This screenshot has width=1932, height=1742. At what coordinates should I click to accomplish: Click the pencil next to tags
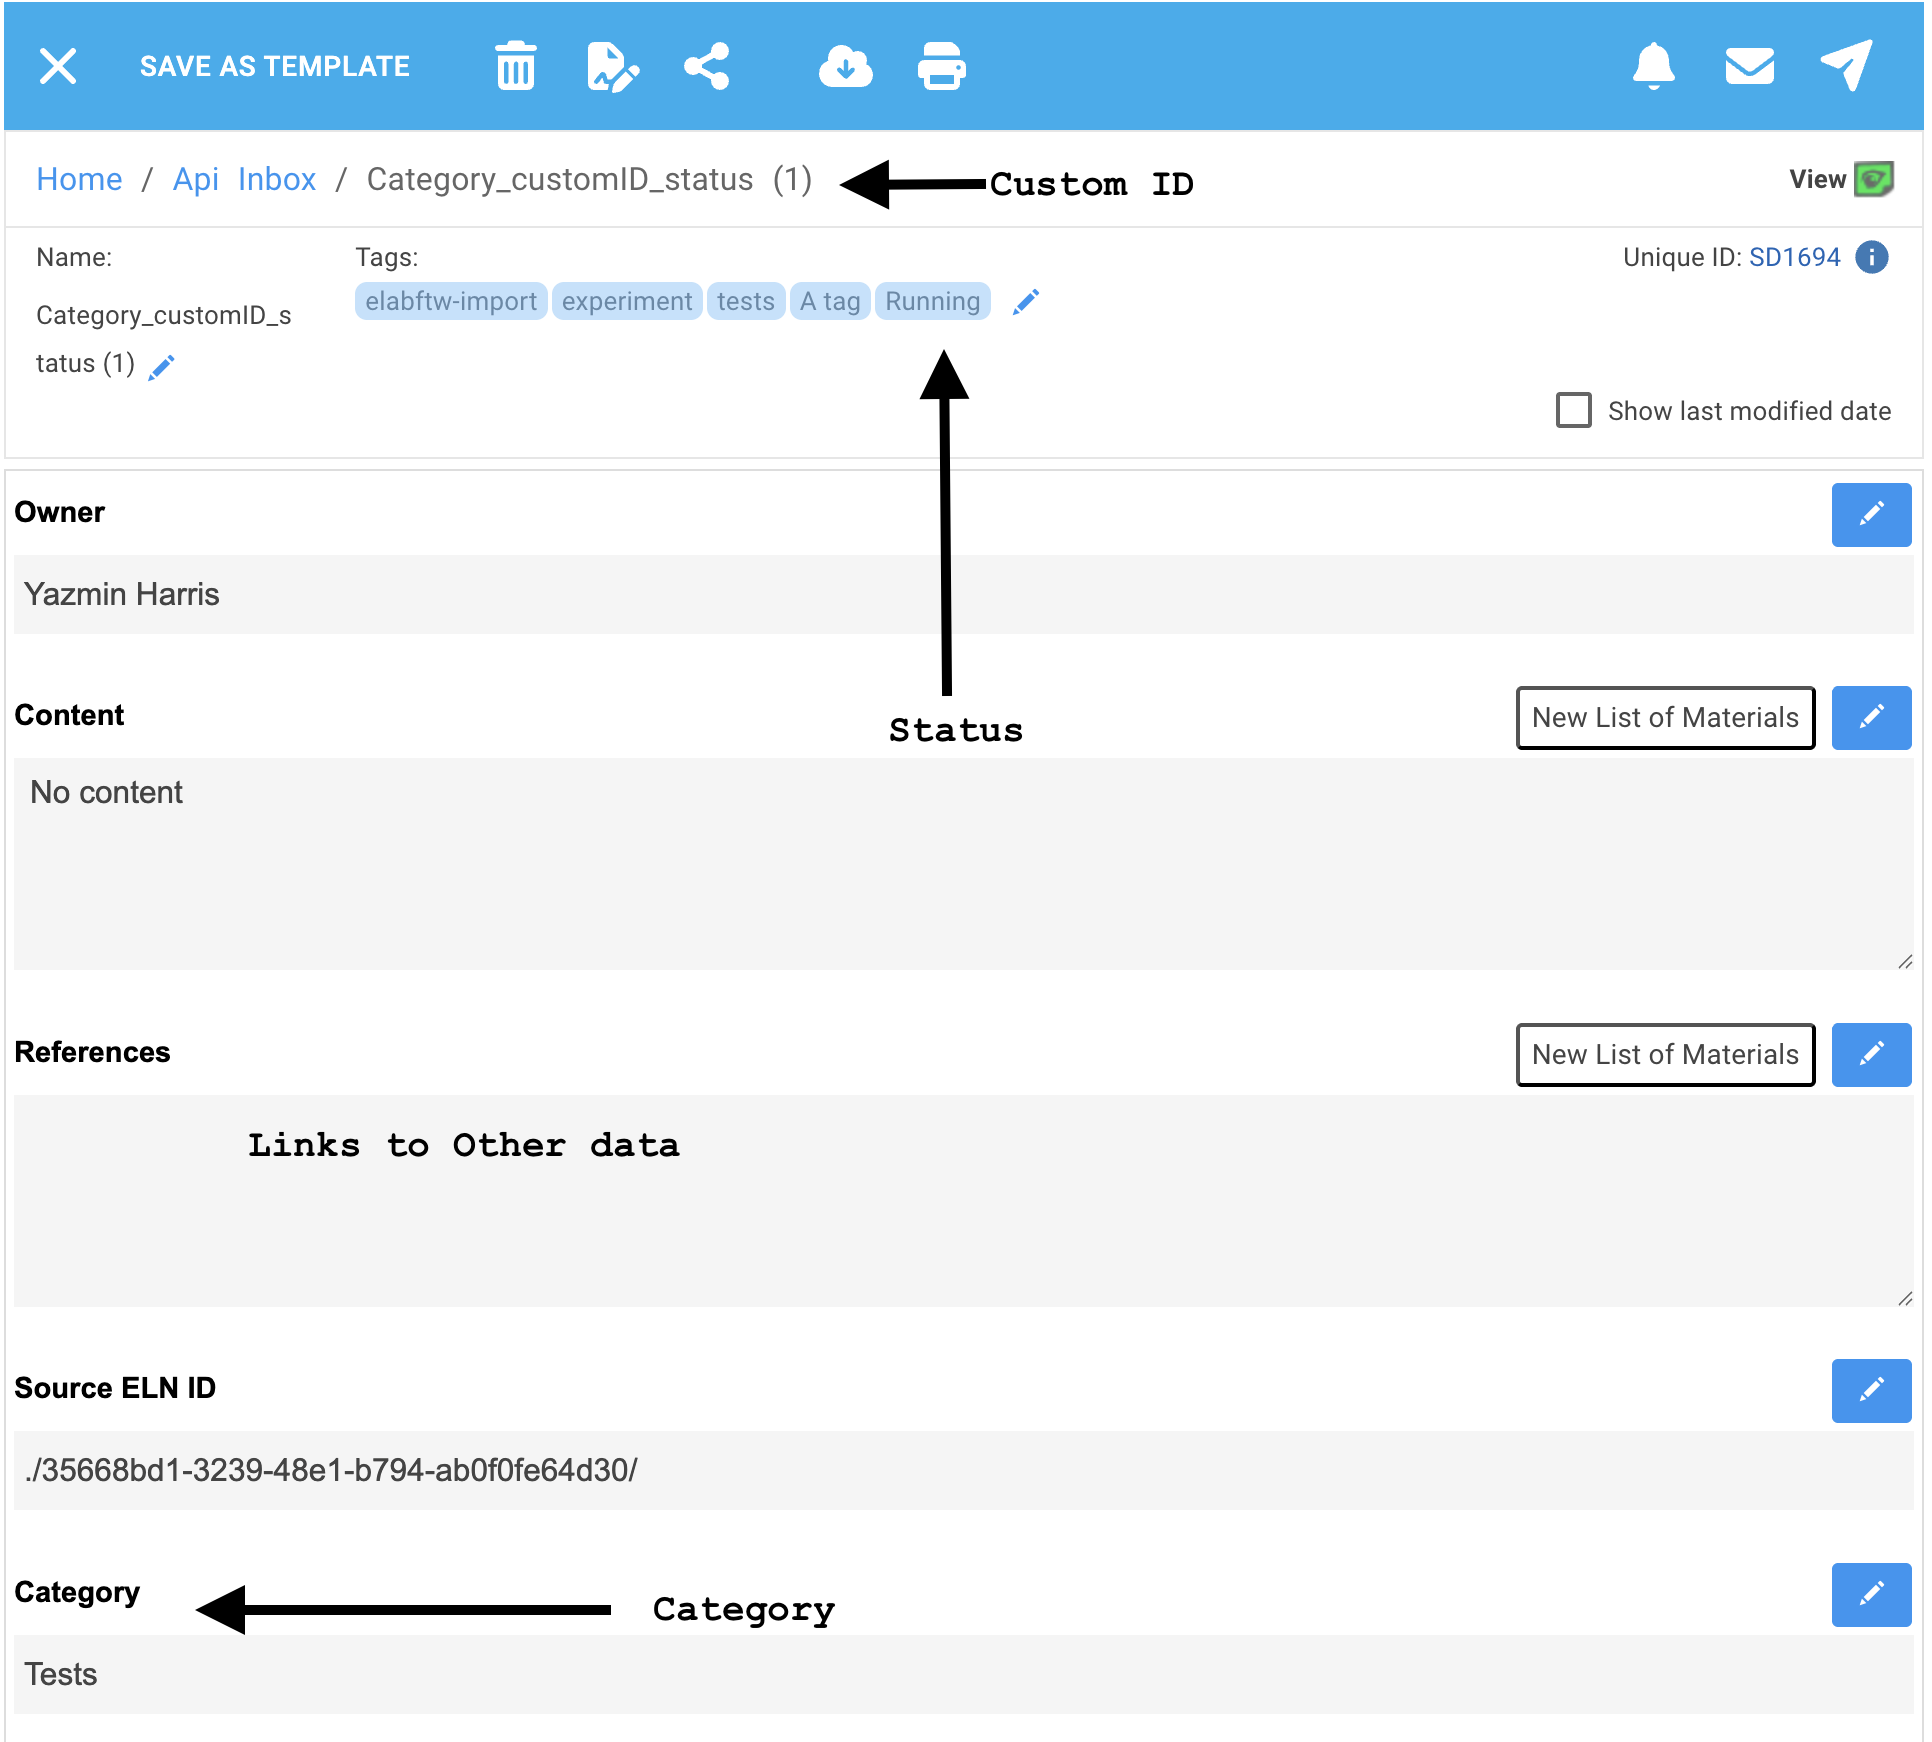[1026, 302]
